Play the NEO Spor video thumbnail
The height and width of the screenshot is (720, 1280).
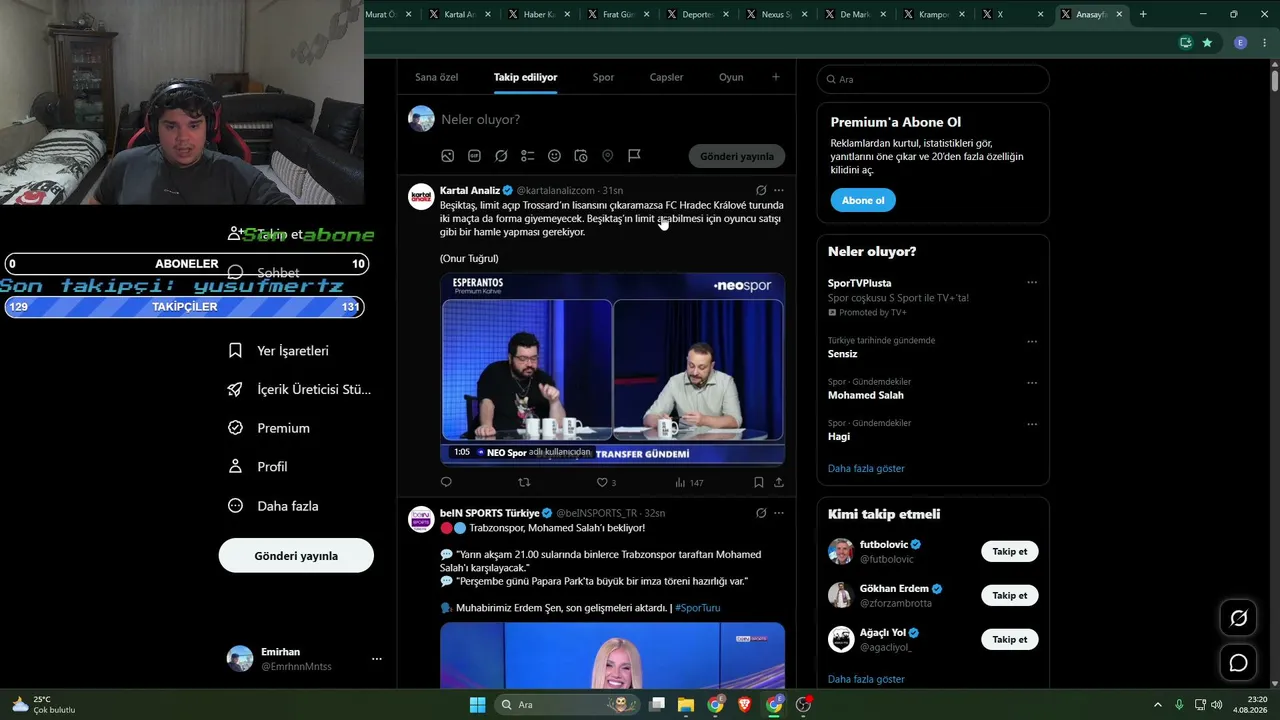pyautogui.click(x=612, y=370)
